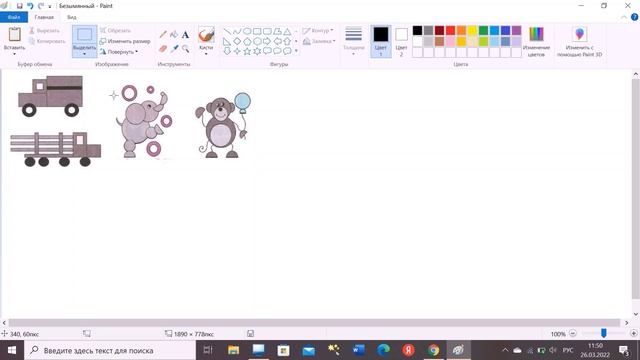Click the Undo arrow in title bar

30,6
